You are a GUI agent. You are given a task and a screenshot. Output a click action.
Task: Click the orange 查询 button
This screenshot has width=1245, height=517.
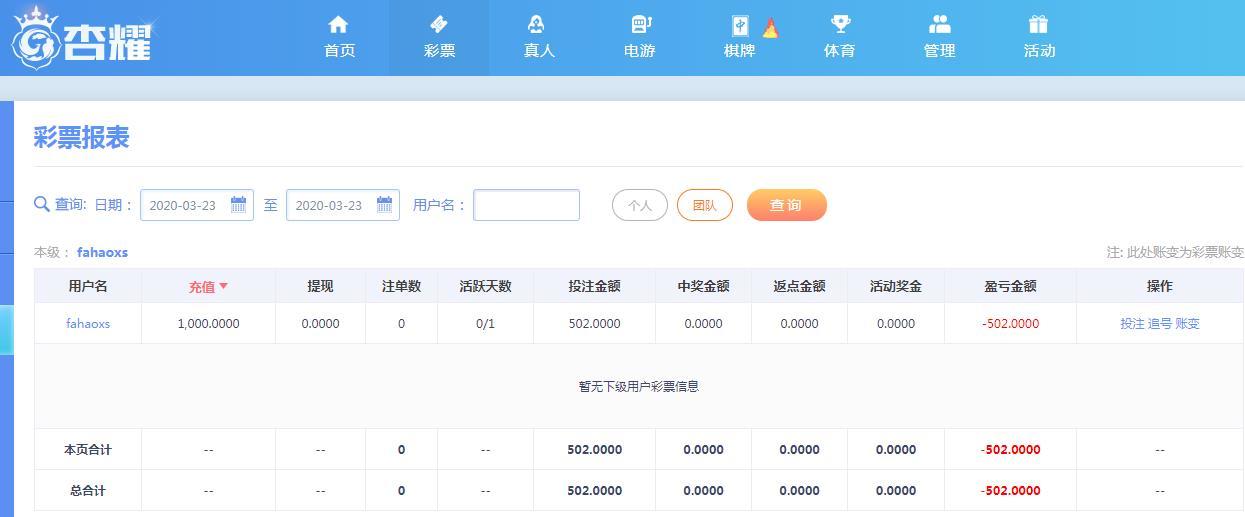(787, 205)
